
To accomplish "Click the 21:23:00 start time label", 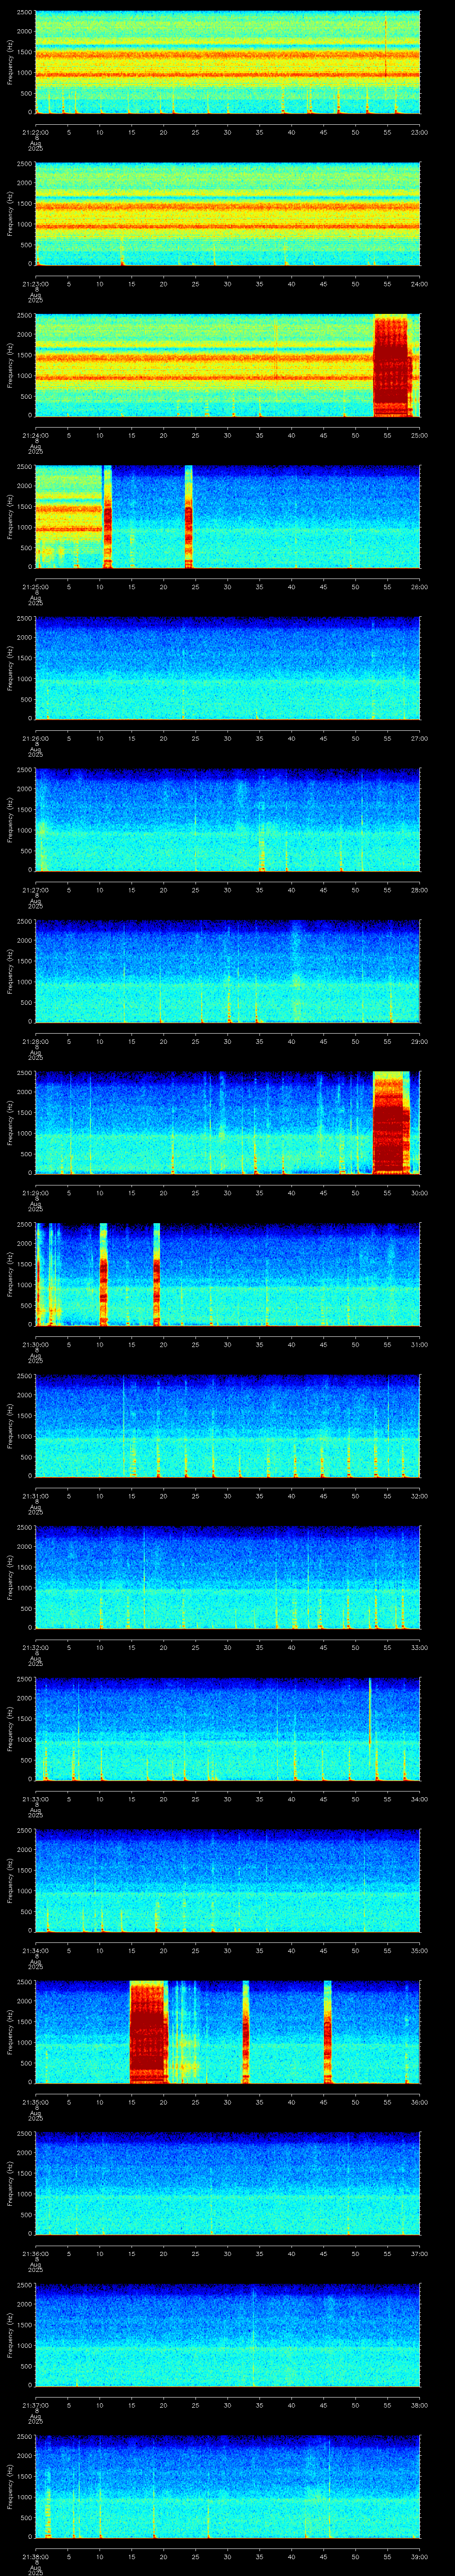I will (35, 284).
